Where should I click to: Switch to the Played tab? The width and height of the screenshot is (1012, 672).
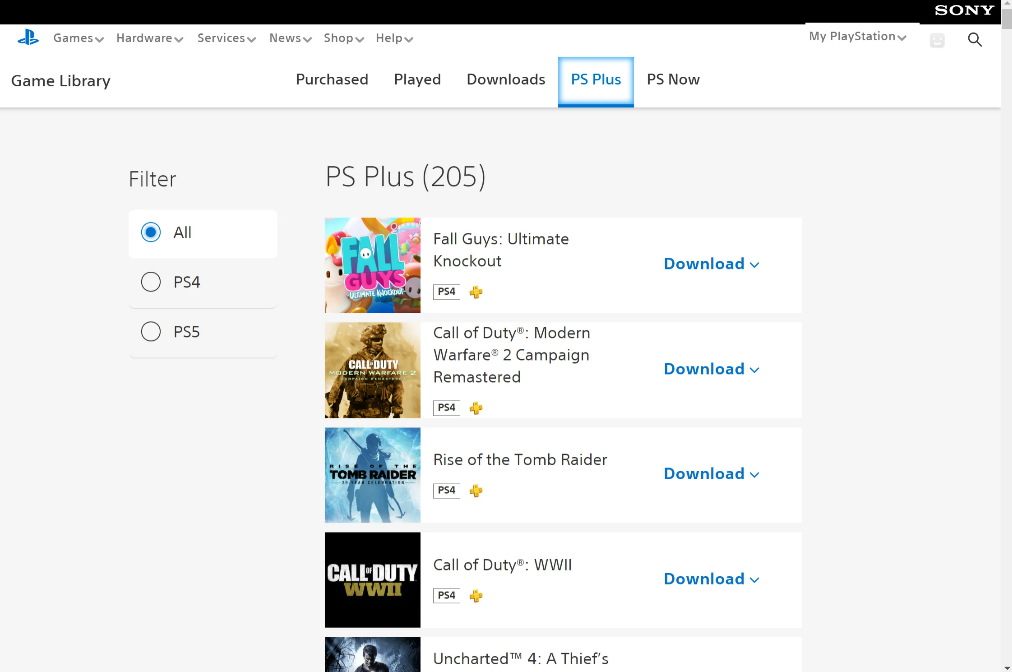click(x=417, y=79)
